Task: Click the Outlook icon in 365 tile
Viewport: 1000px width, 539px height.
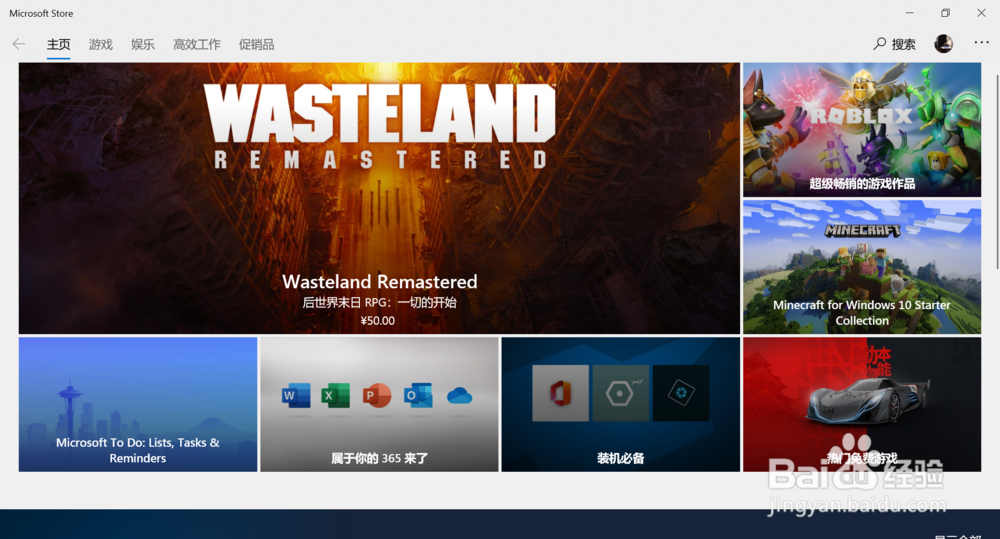Action: [418, 395]
